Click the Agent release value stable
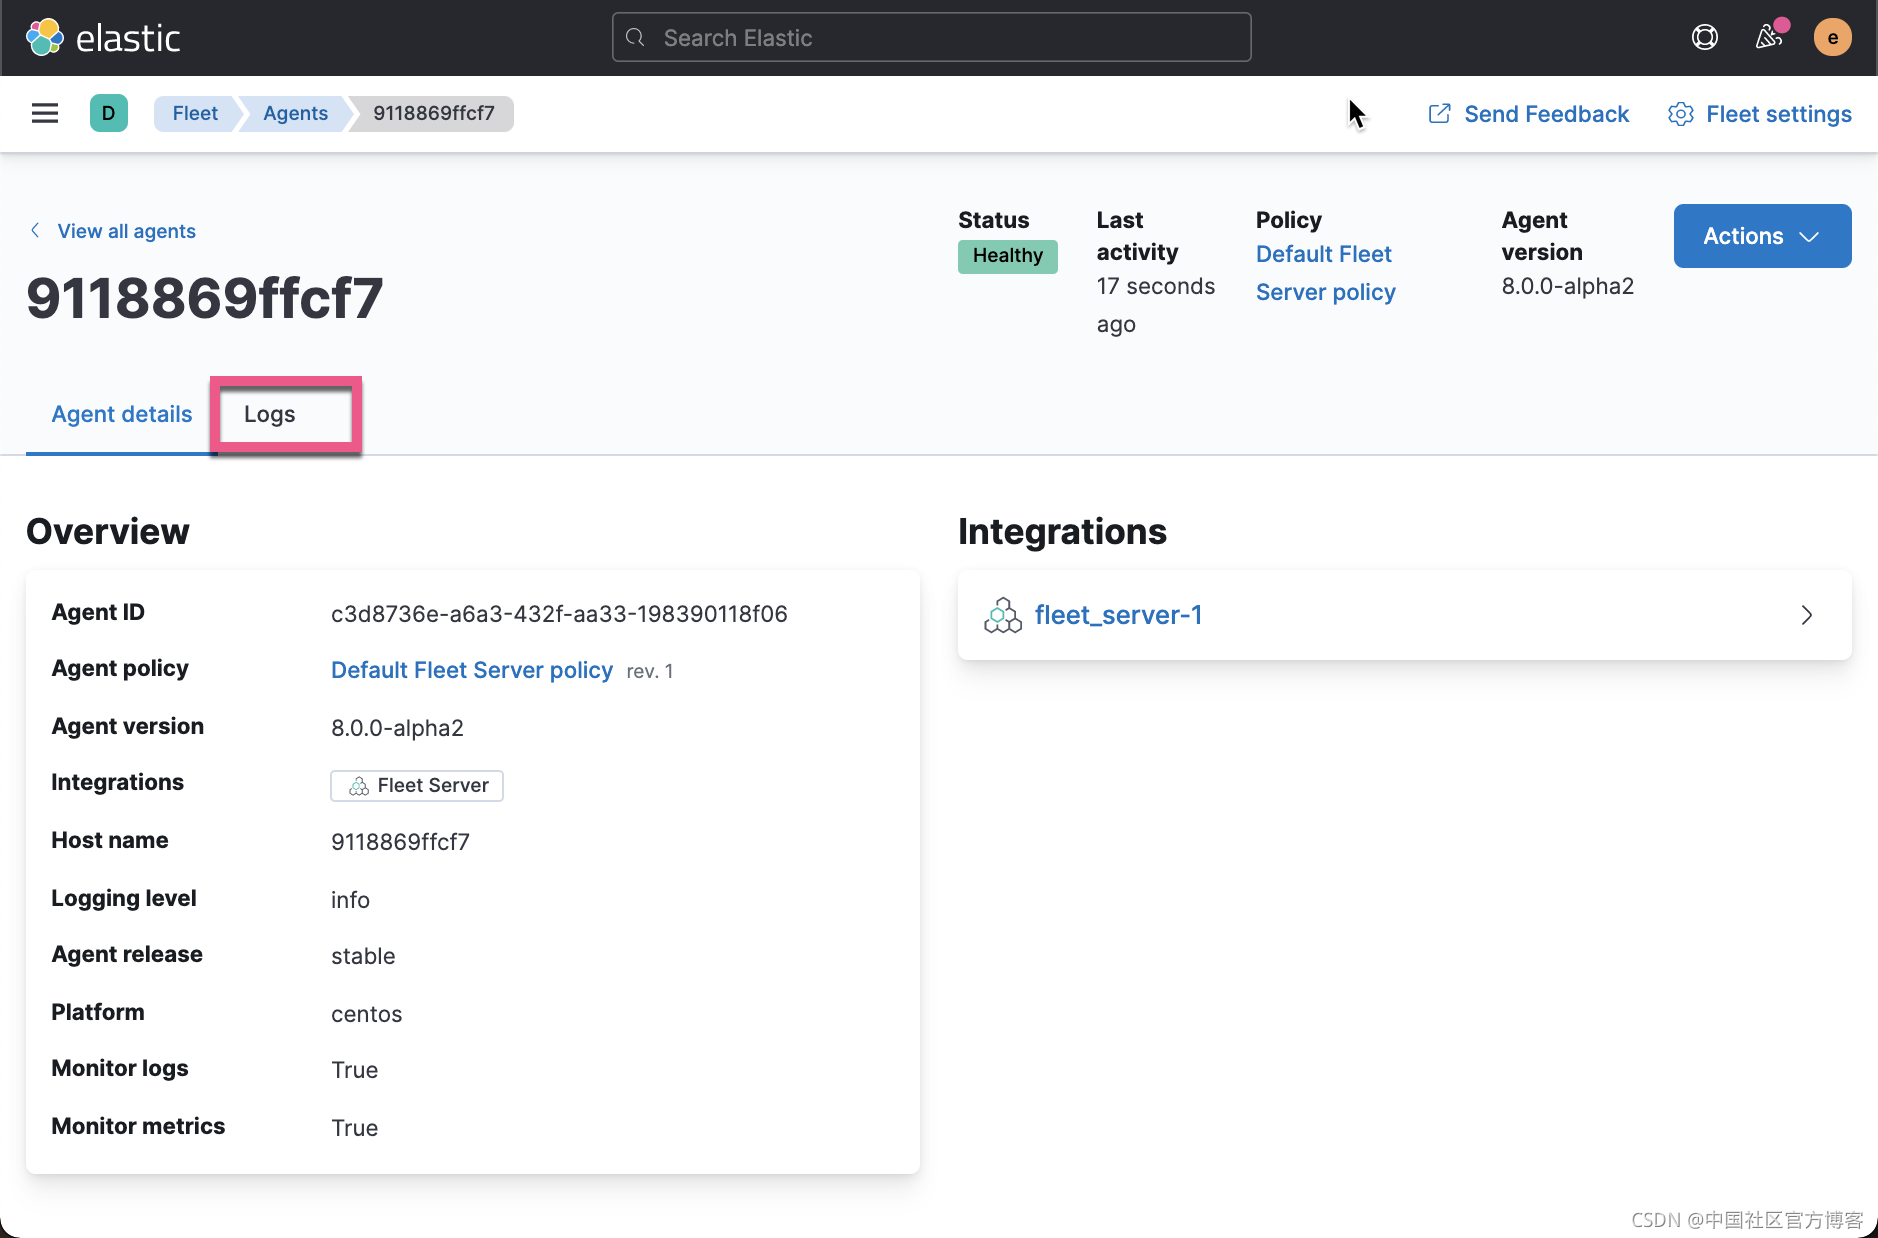The image size is (1878, 1238). [363, 956]
